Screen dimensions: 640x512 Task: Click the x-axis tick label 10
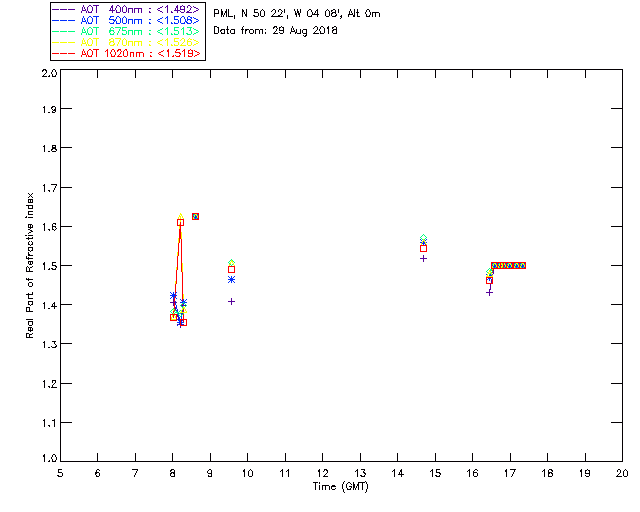click(x=247, y=473)
